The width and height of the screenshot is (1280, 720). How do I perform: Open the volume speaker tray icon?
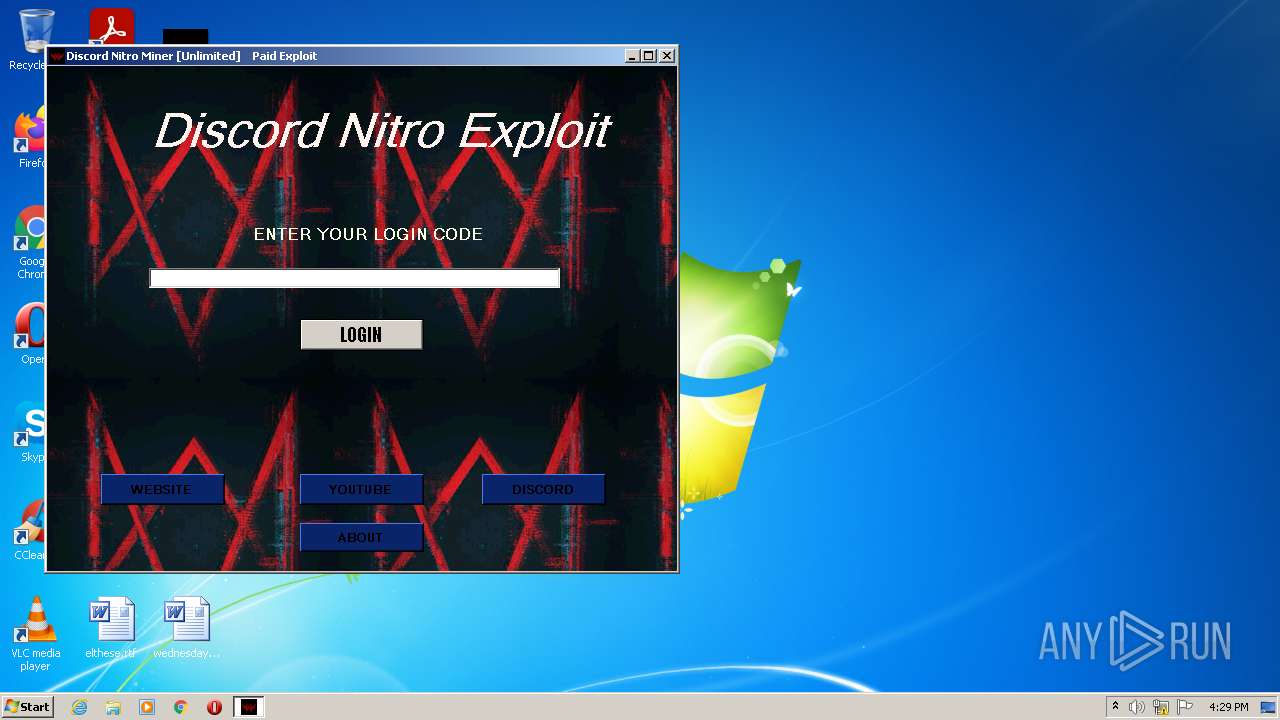pos(1137,707)
